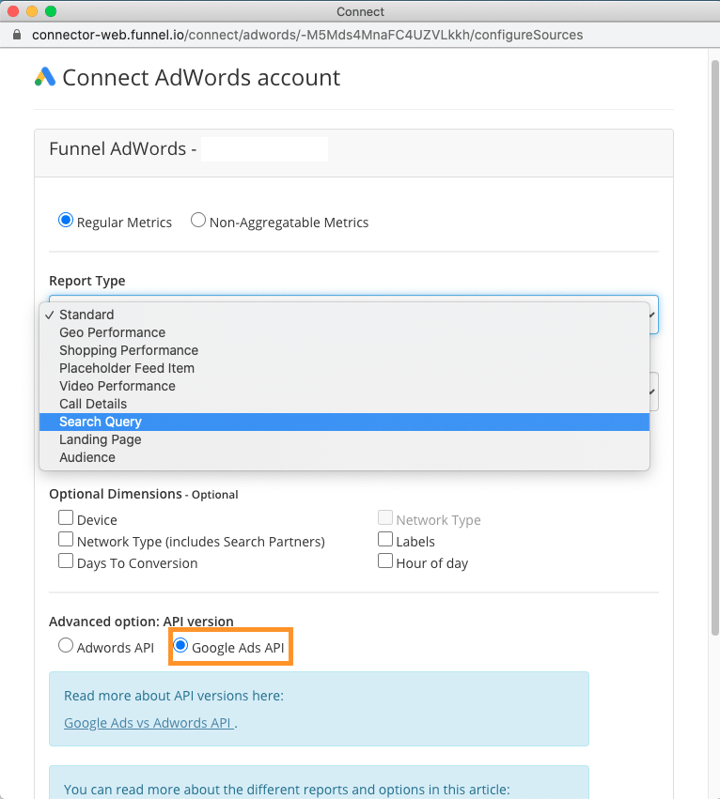Click the lock icon in address bar
The width and height of the screenshot is (720, 799).
tap(17, 35)
